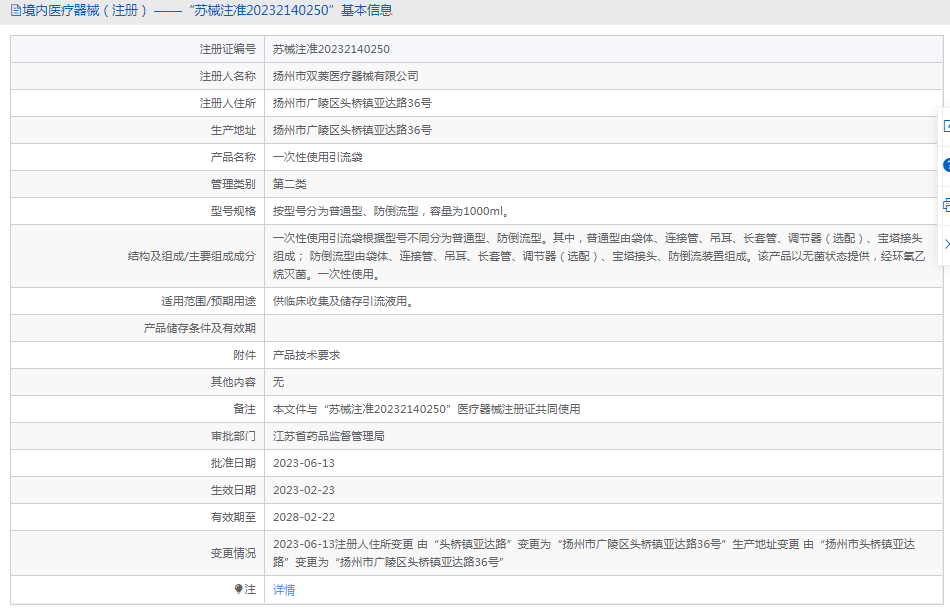The height and width of the screenshot is (613, 950).
Task: Select registration number value 苏械注准20232140250
Action: (331, 49)
